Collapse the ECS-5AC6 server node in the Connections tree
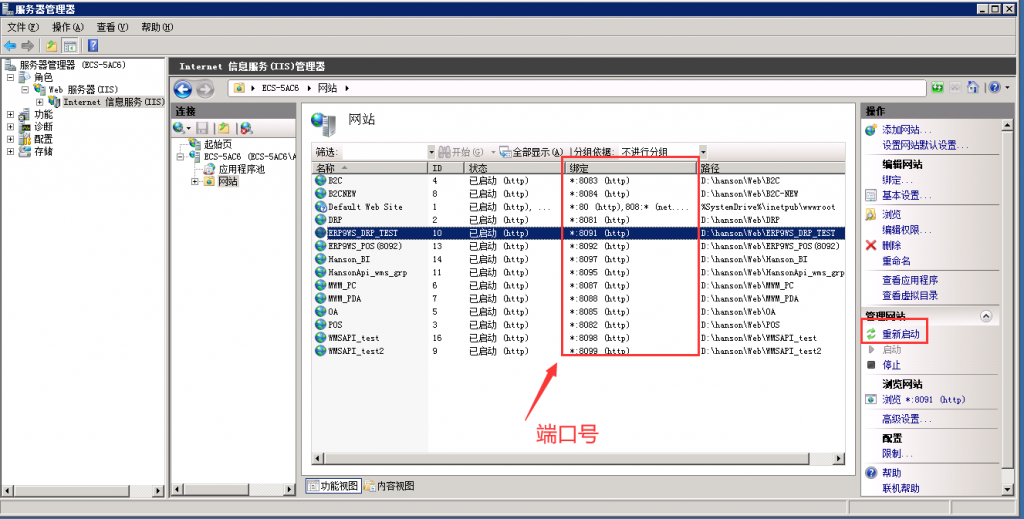 pos(181,157)
